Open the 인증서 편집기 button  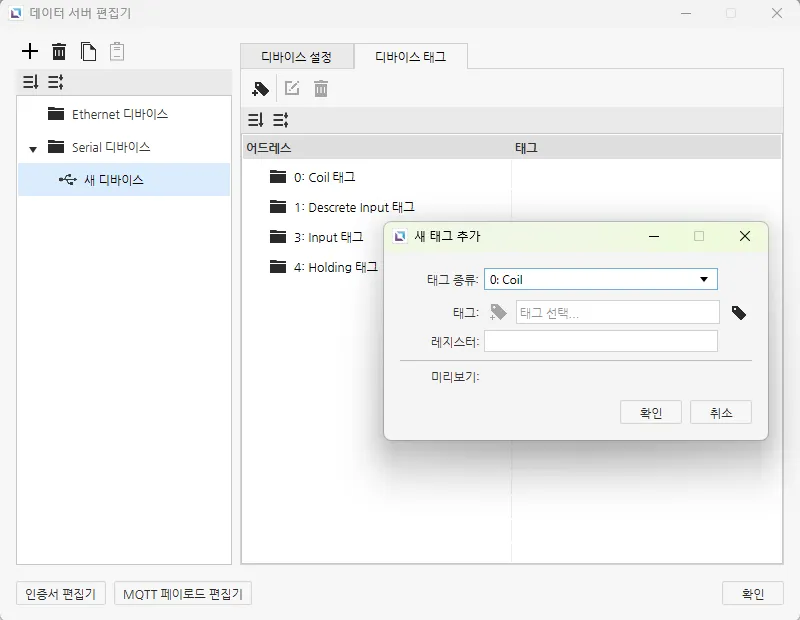tap(61, 594)
